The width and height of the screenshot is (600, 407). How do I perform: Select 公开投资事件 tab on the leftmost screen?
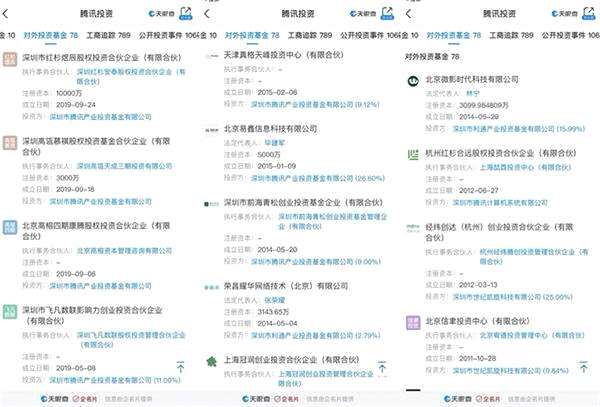point(167,36)
